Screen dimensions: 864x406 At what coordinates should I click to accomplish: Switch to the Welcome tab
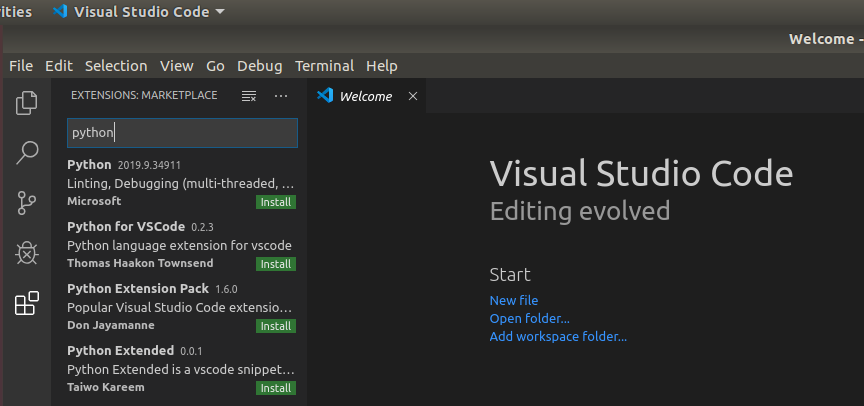(x=366, y=96)
